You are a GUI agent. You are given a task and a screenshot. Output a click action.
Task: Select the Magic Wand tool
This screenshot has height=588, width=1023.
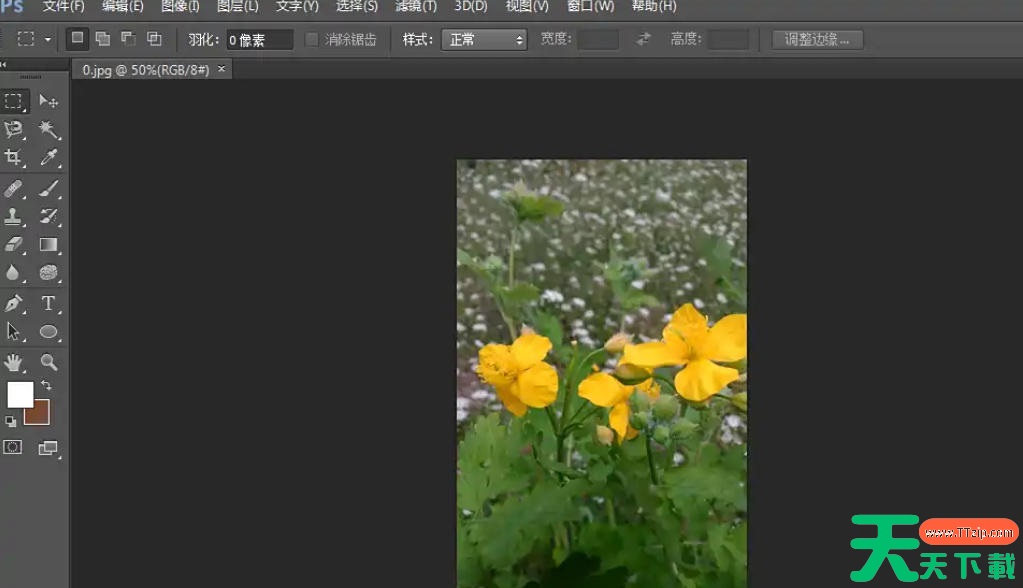coord(48,130)
